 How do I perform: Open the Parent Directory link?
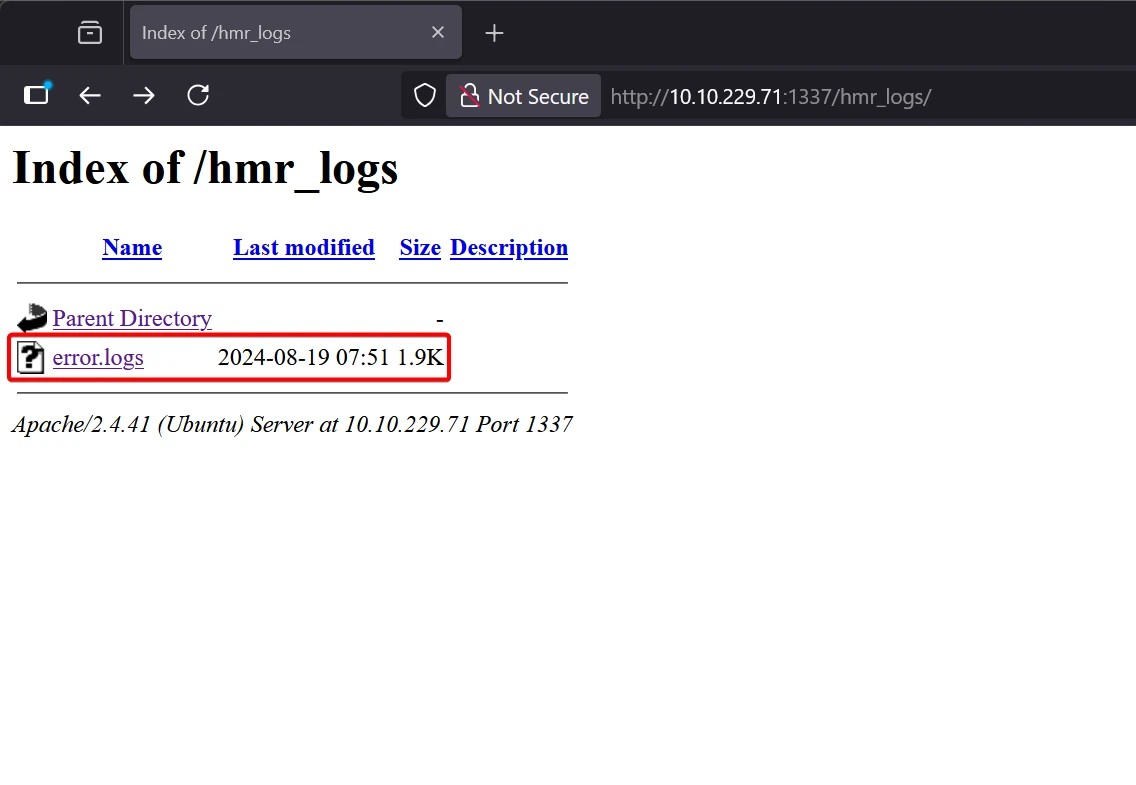point(132,318)
